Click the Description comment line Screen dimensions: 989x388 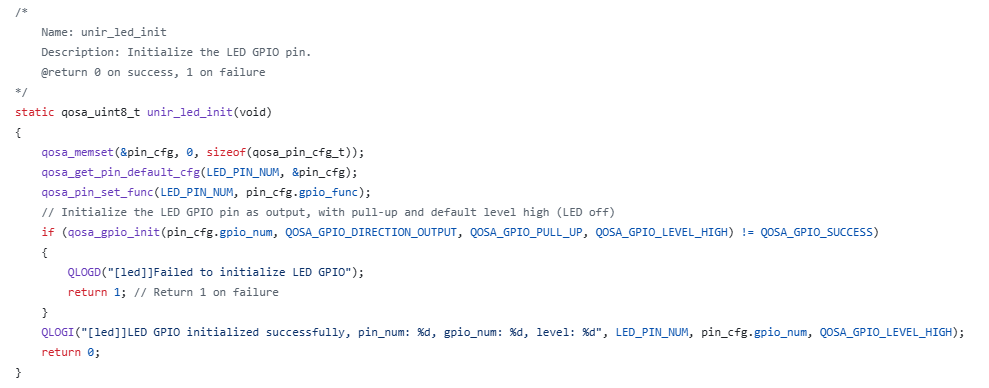click(x=177, y=52)
